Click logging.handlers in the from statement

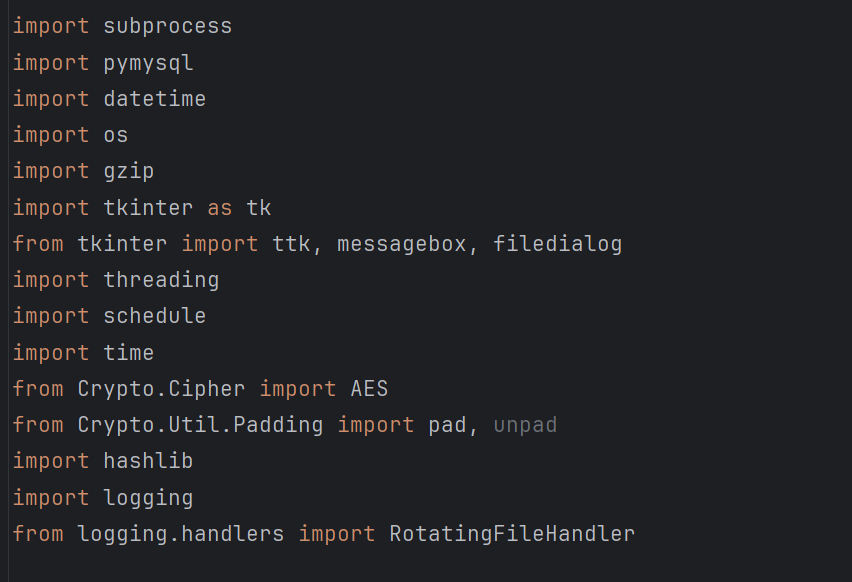(x=181, y=534)
